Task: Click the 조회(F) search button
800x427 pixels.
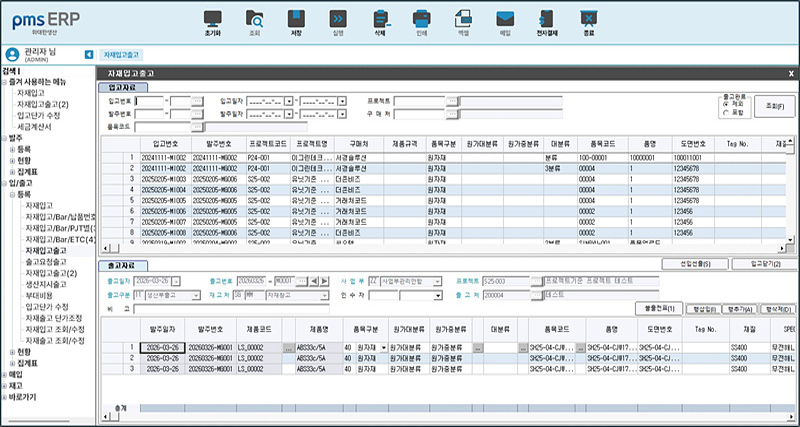Action: pyautogui.click(x=773, y=105)
